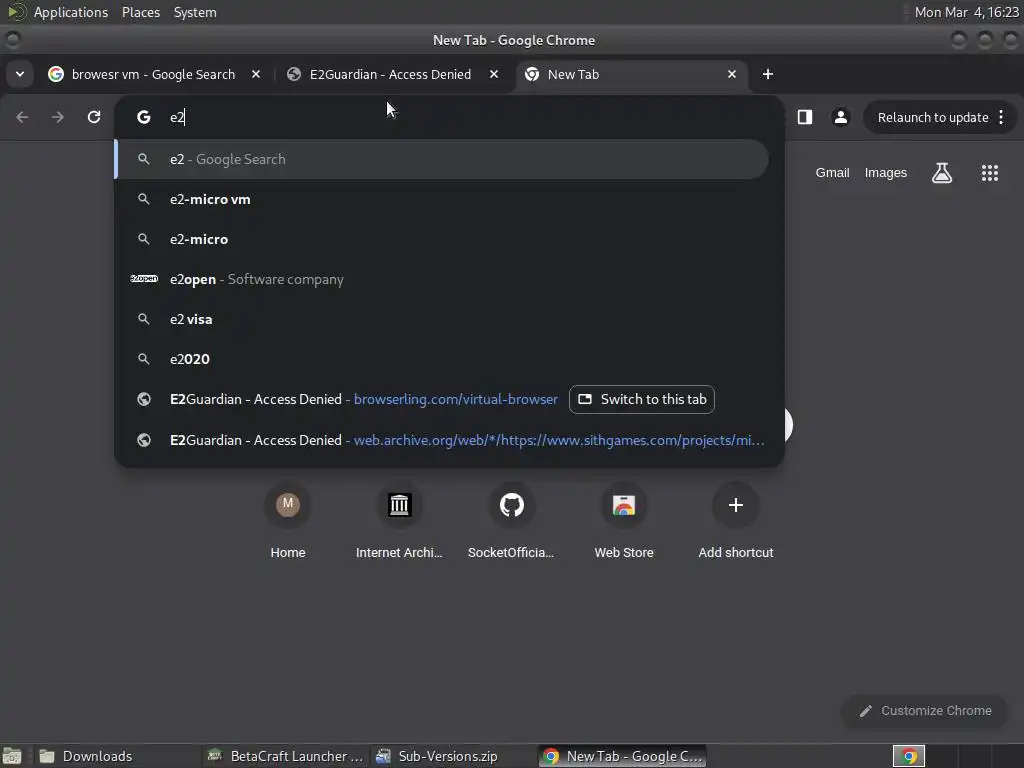
Task: Click the show desktop icon in taskbar
Action: (x=12, y=756)
